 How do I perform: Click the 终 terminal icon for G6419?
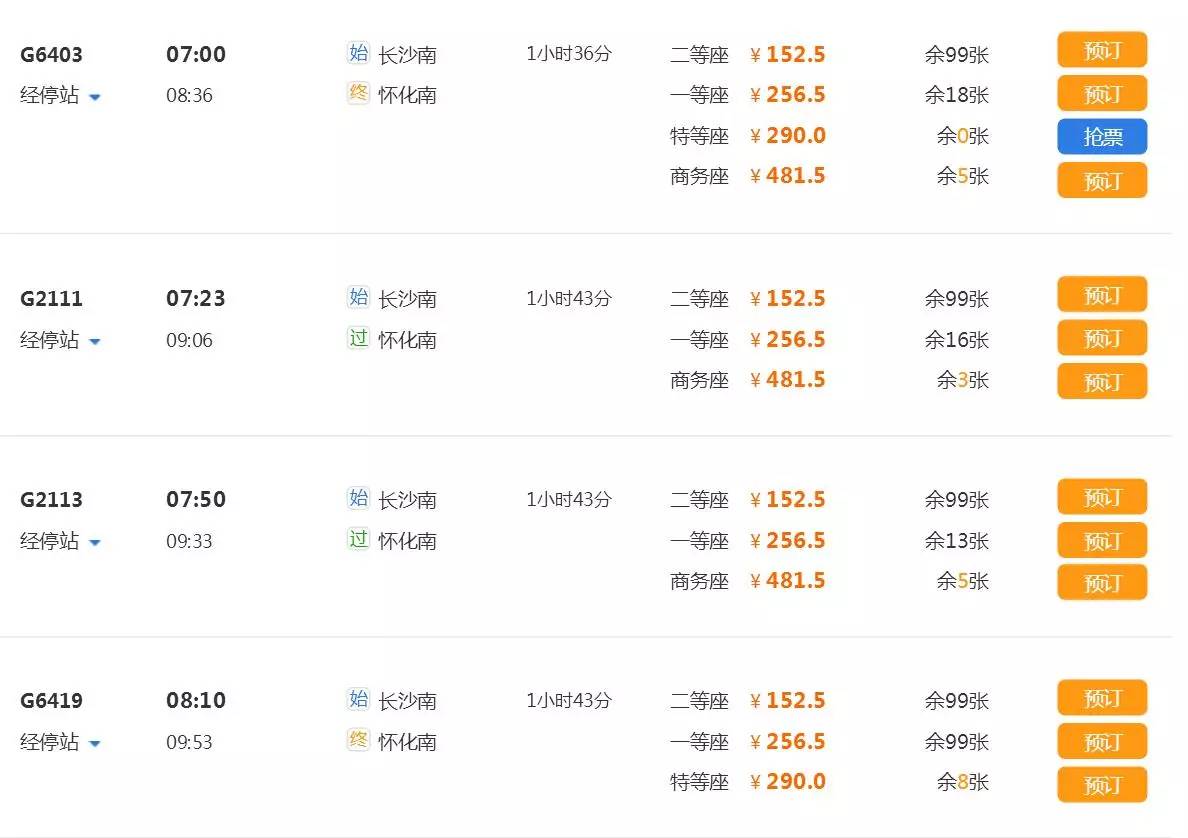358,741
